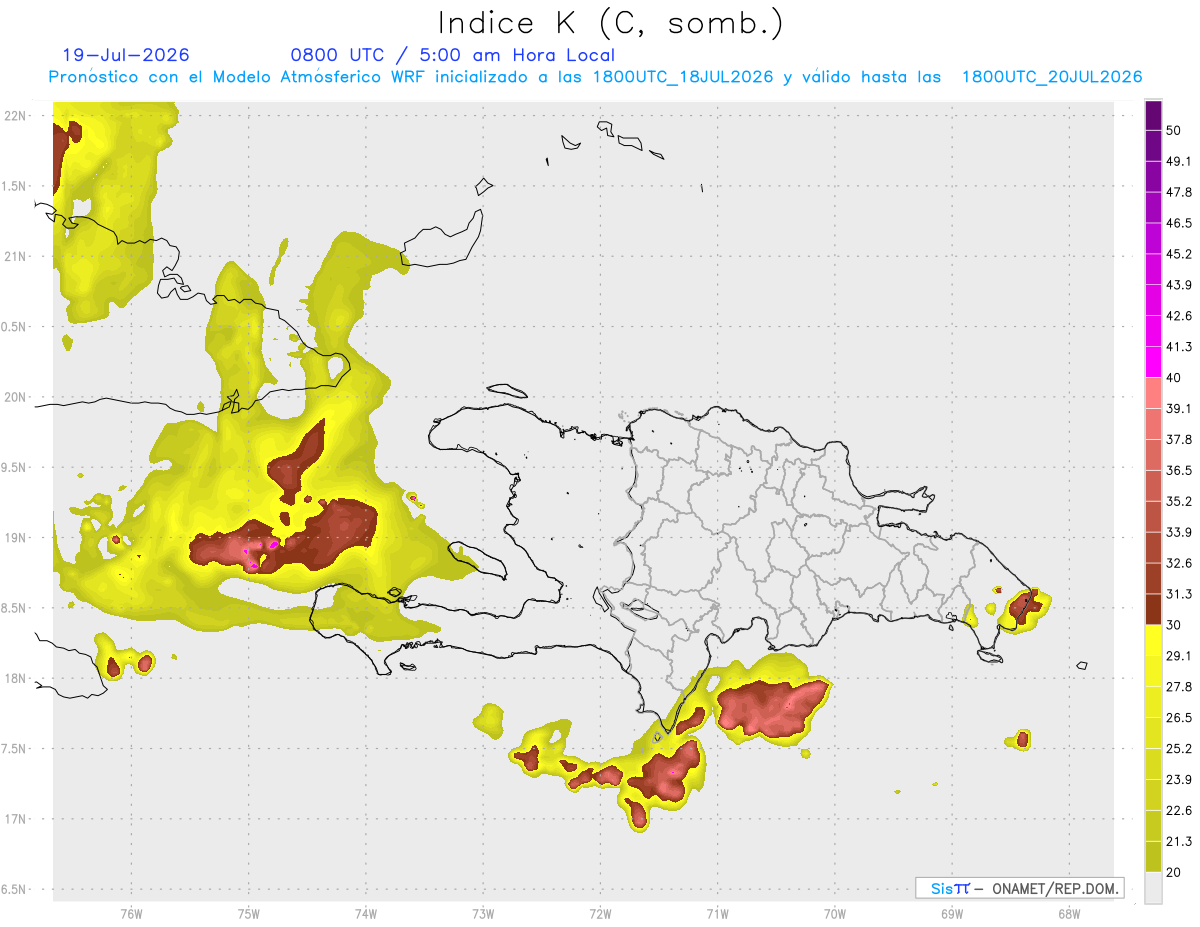This screenshot has width=1200, height=927.
Task: Click the legend value "29.1"
Action: pos(1178,656)
